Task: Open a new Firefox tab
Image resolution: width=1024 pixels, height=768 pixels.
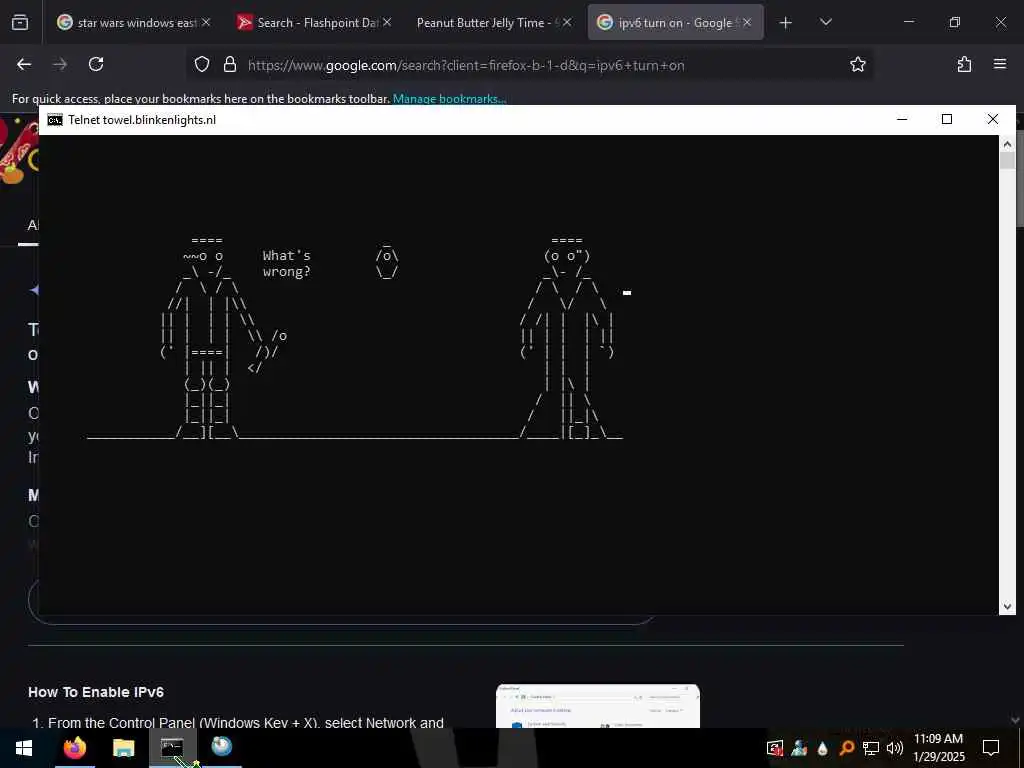Action: (786, 23)
